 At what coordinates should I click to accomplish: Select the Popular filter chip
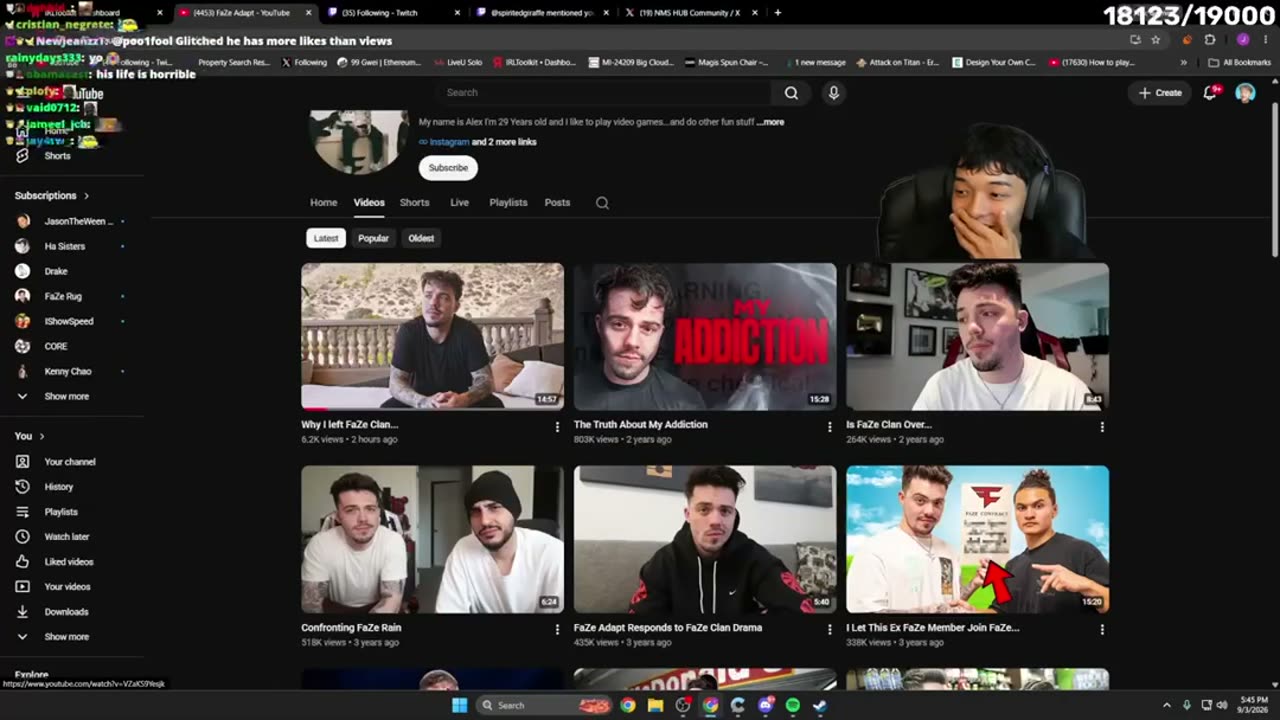(373, 238)
